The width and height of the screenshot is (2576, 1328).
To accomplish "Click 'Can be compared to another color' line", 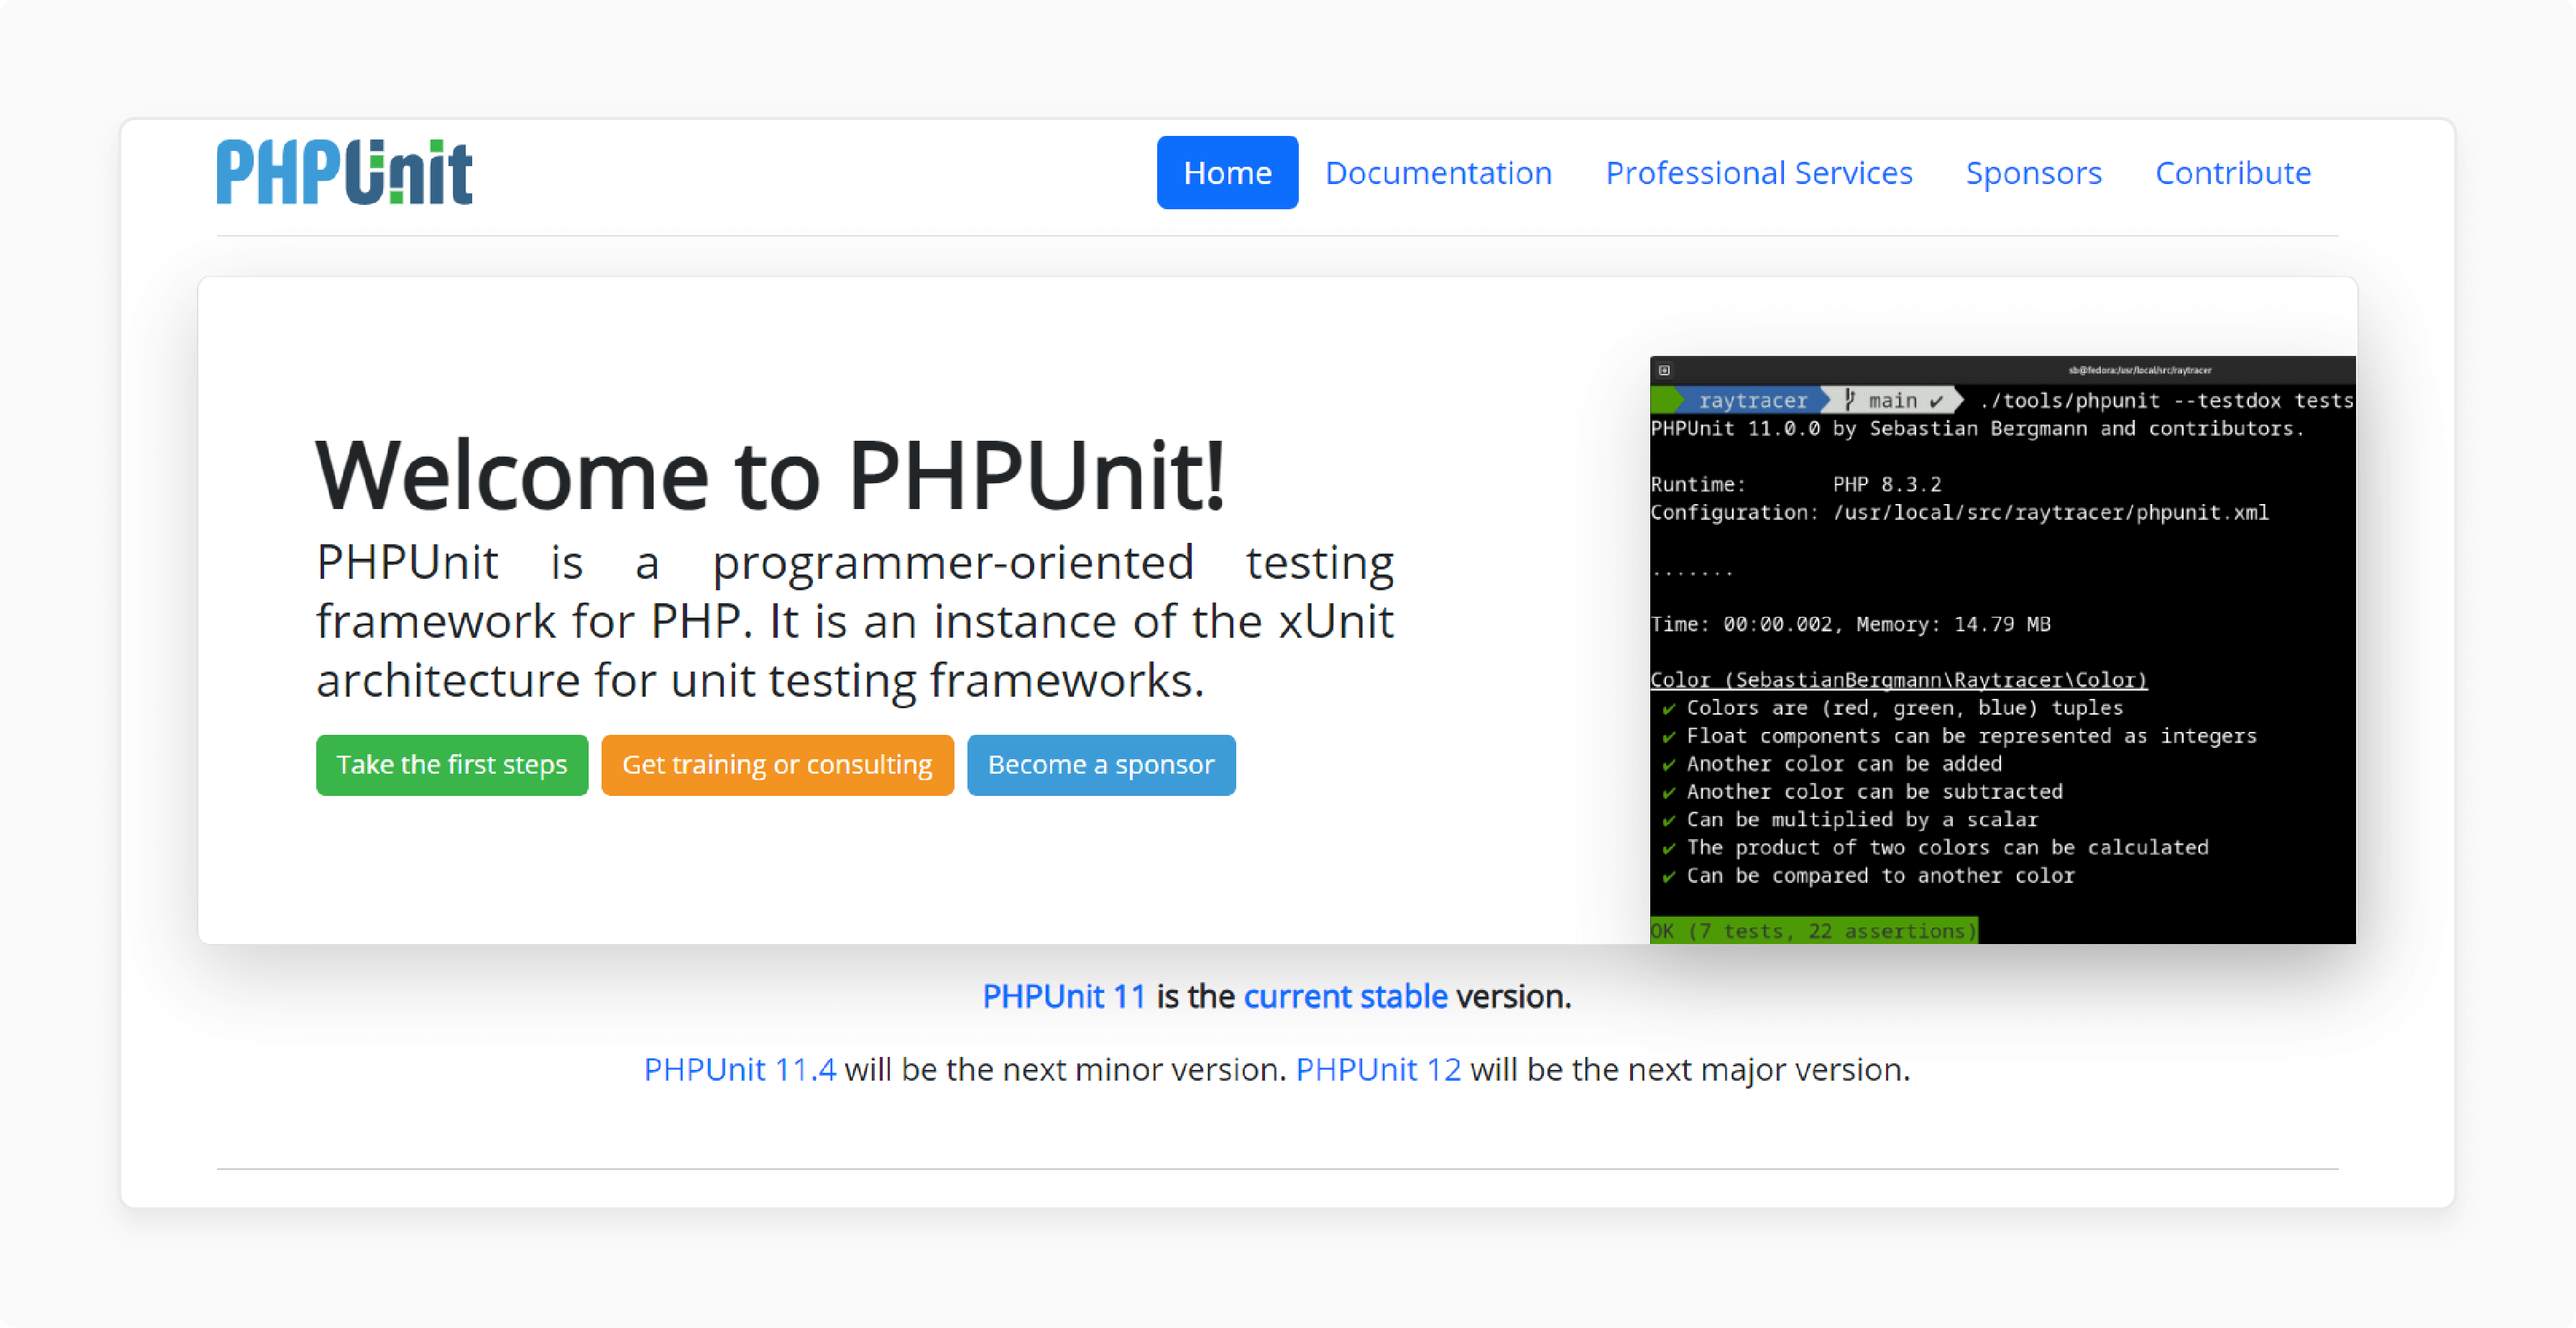I will [1867, 876].
